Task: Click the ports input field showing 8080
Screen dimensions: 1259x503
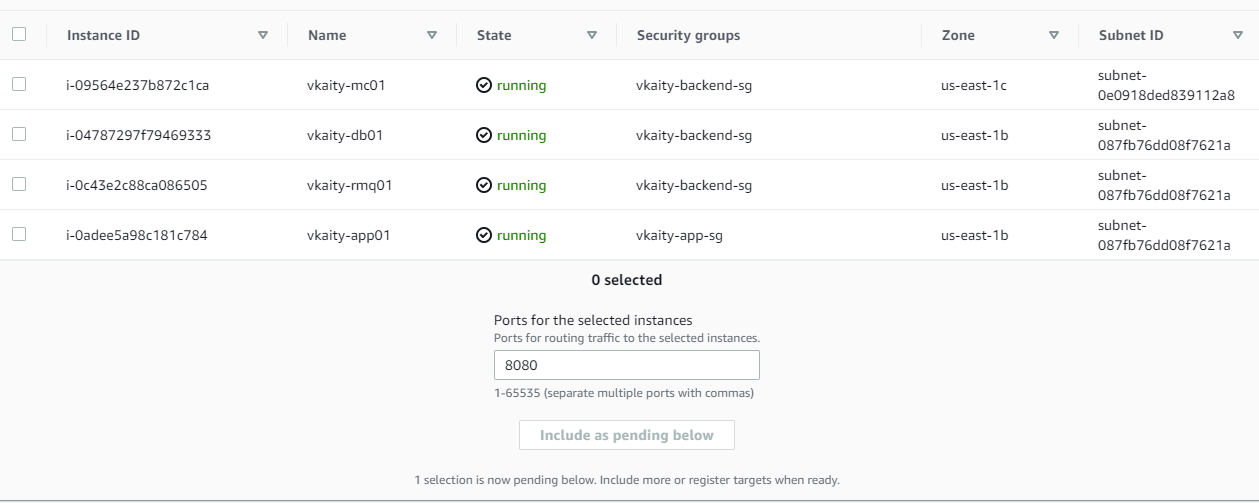Action: pyautogui.click(x=627, y=365)
